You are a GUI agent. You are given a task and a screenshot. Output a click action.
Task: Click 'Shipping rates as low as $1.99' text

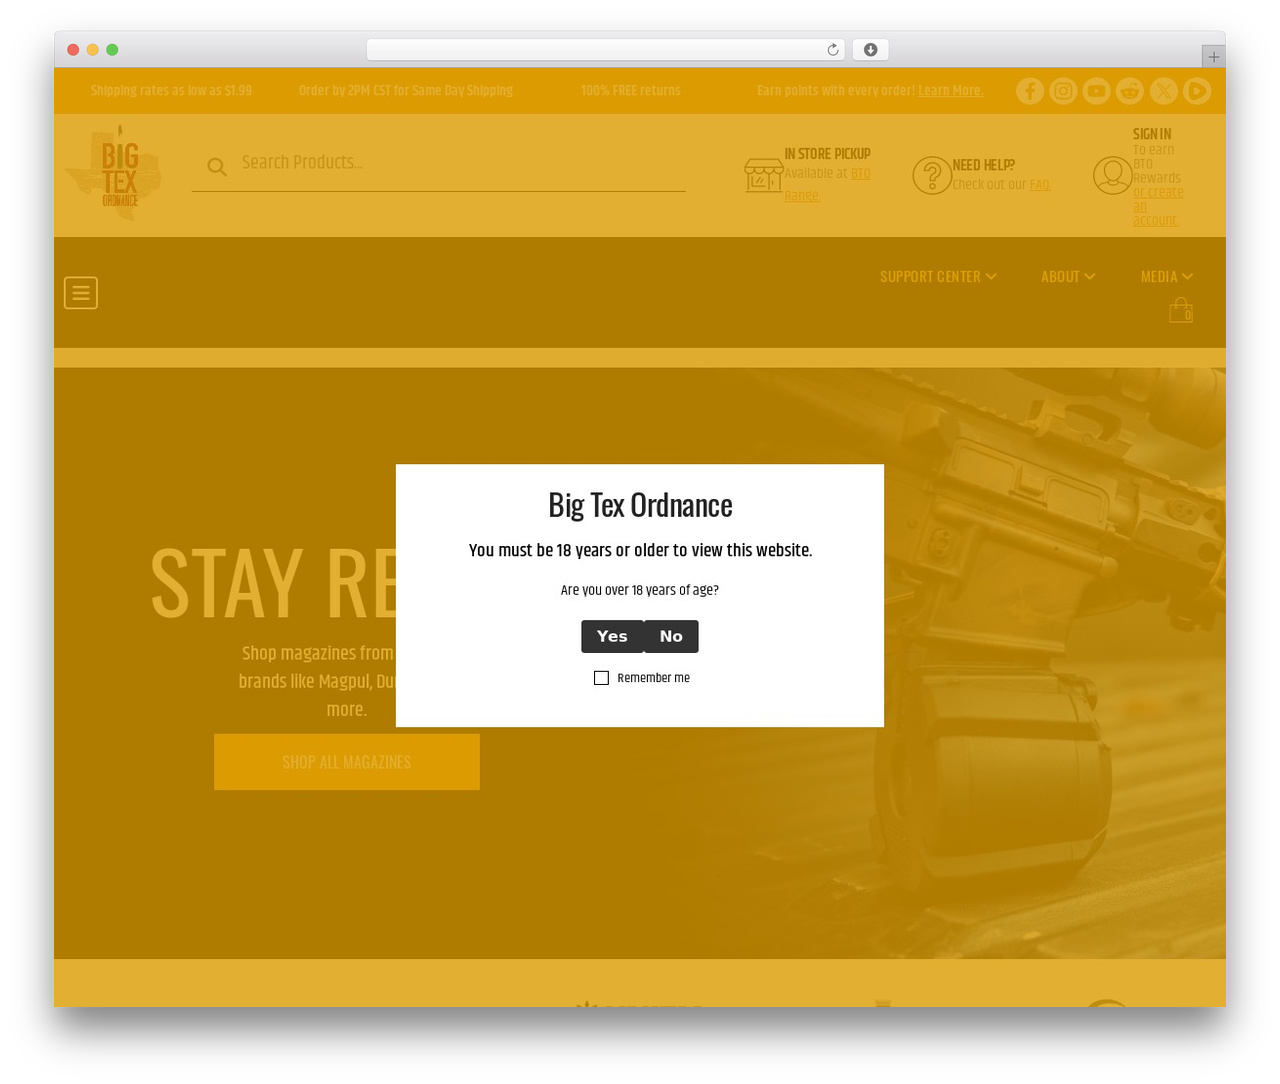tap(171, 91)
